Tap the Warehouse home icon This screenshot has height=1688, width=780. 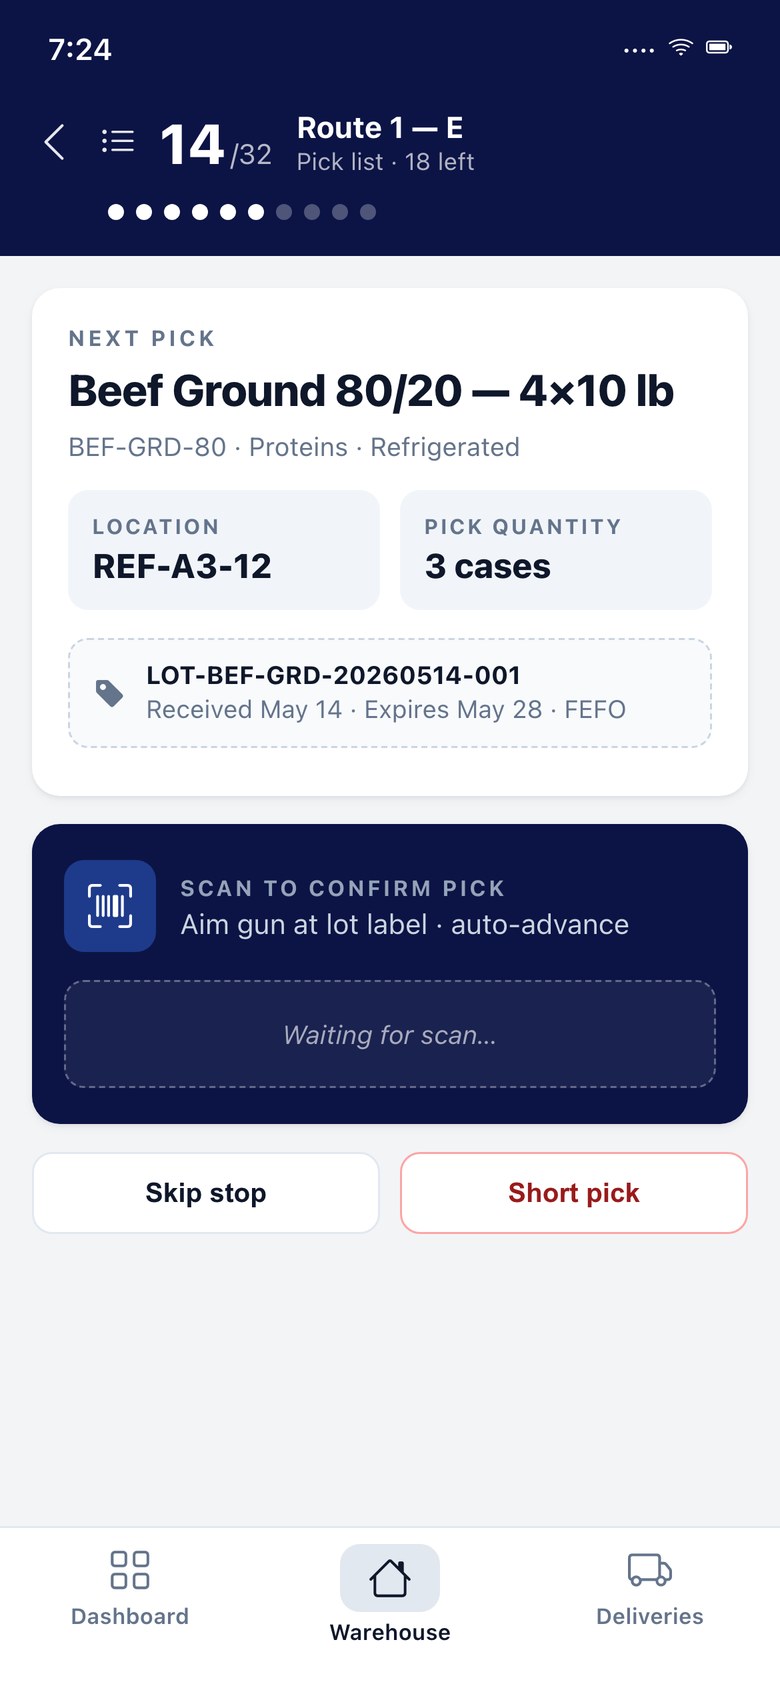[390, 1578]
